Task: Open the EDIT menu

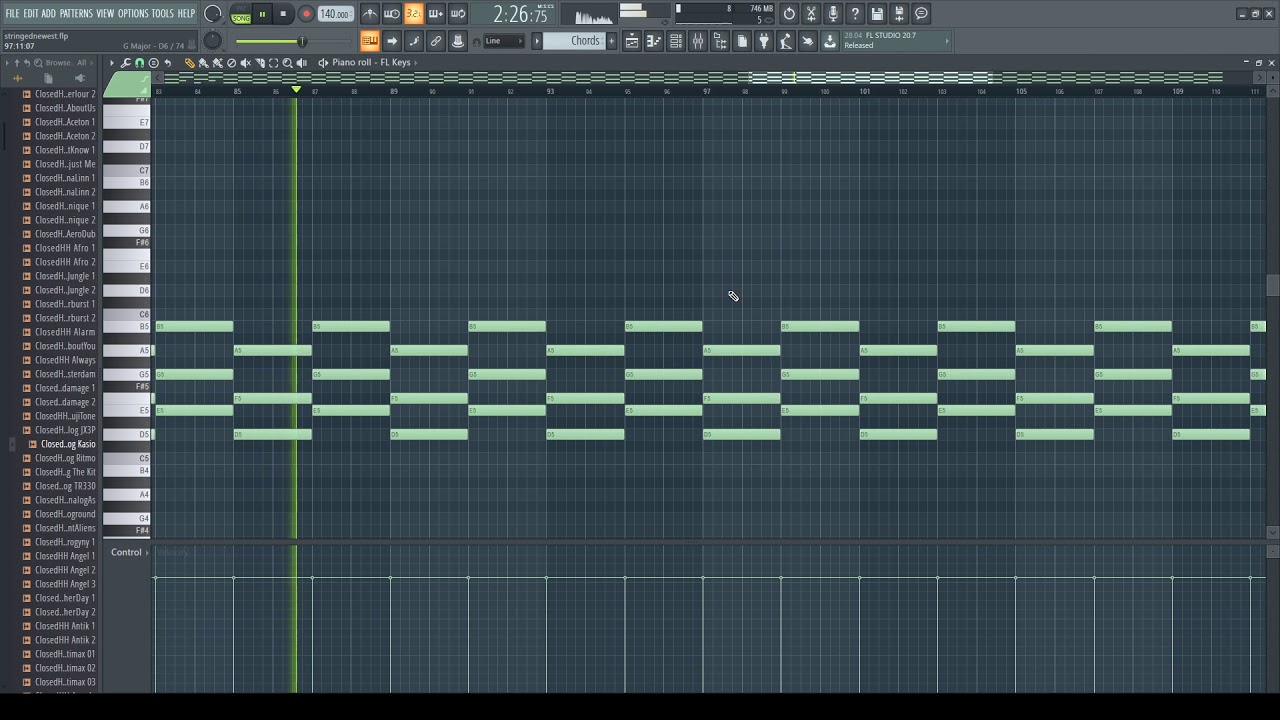Action: [x=31, y=14]
